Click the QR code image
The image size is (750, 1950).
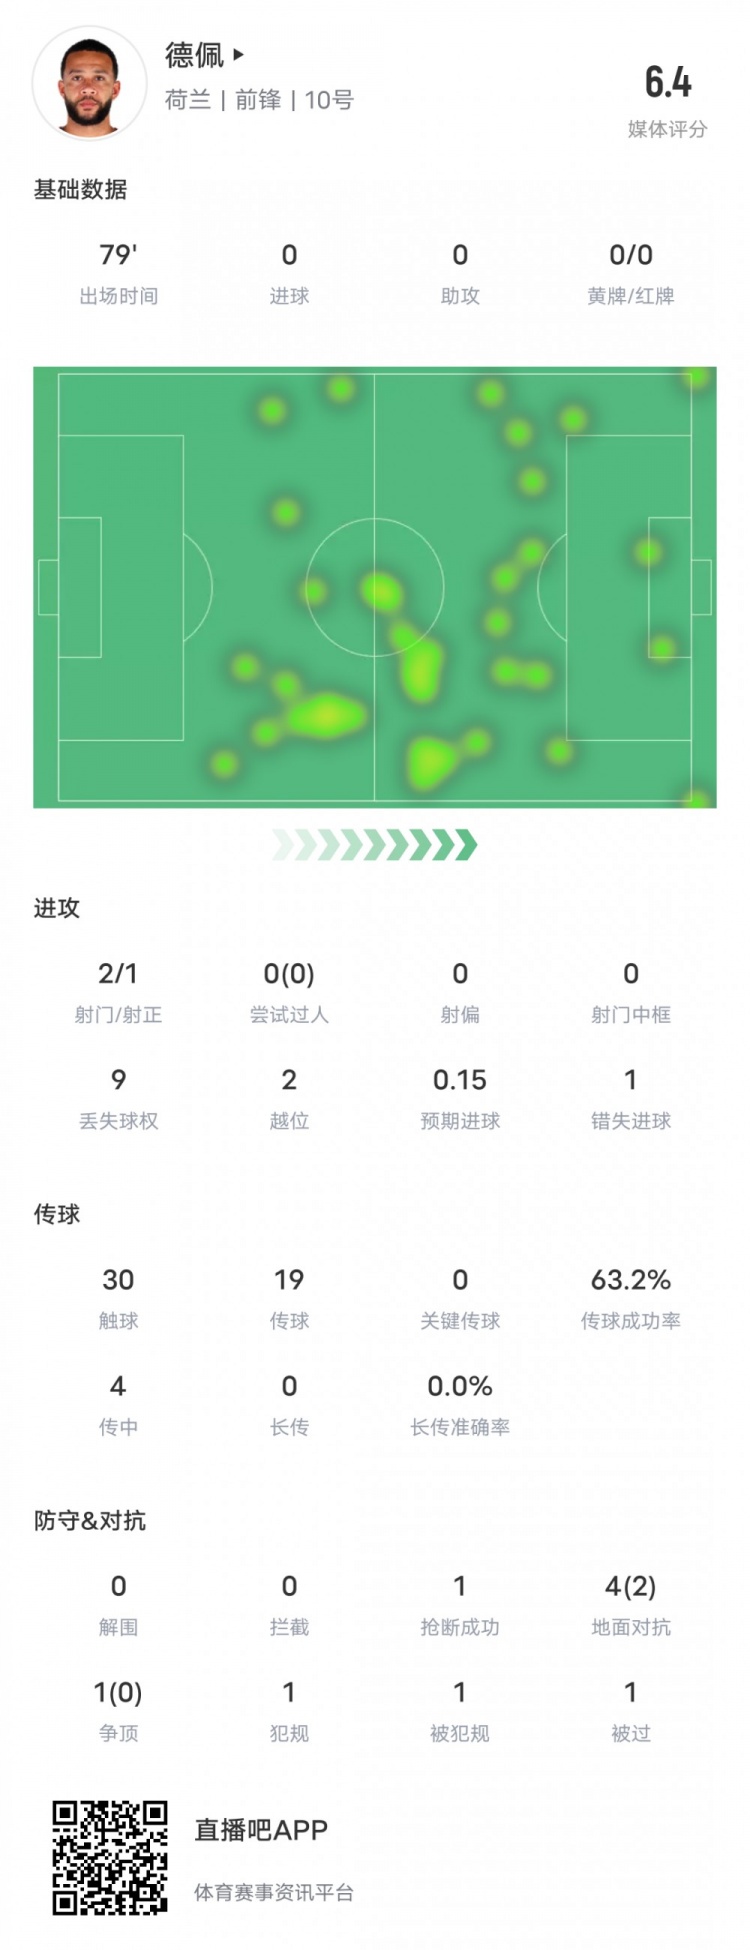(x=110, y=1857)
